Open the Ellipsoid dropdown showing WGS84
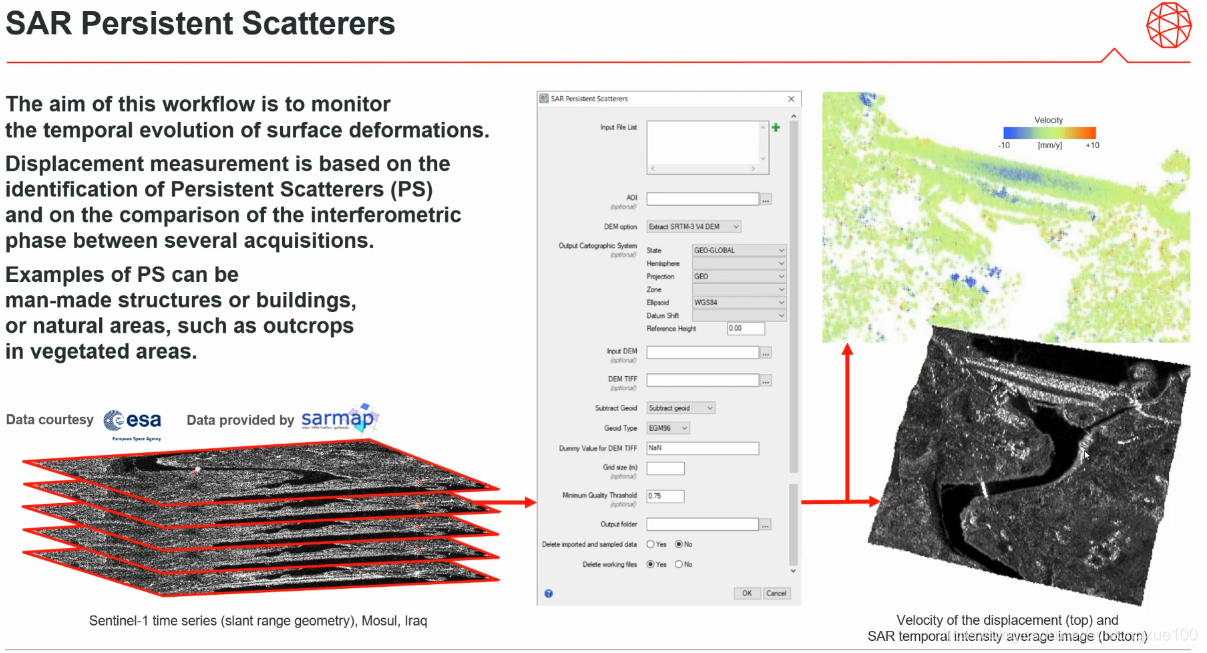 click(x=739, y=302)
